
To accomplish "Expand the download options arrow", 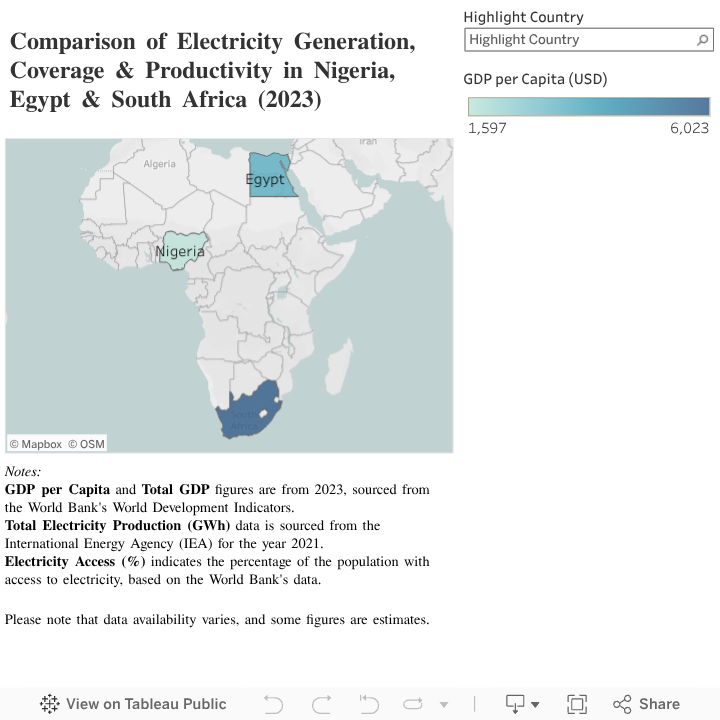I will 535,705.
